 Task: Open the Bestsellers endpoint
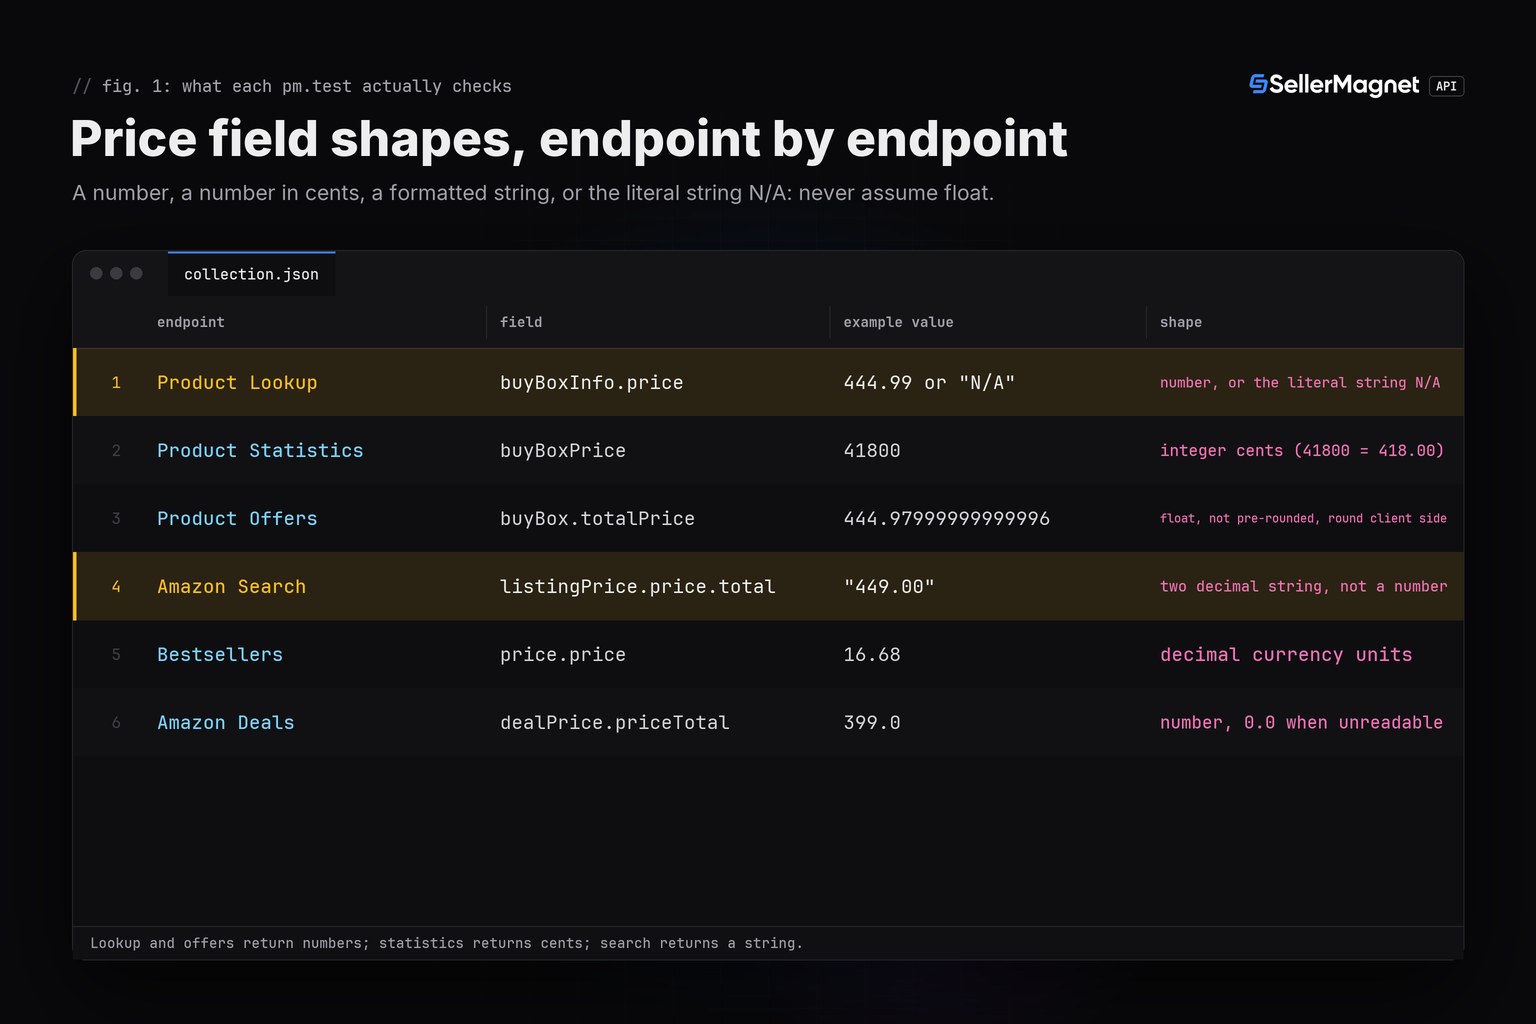pyautogui.click(x=220, y=654)
